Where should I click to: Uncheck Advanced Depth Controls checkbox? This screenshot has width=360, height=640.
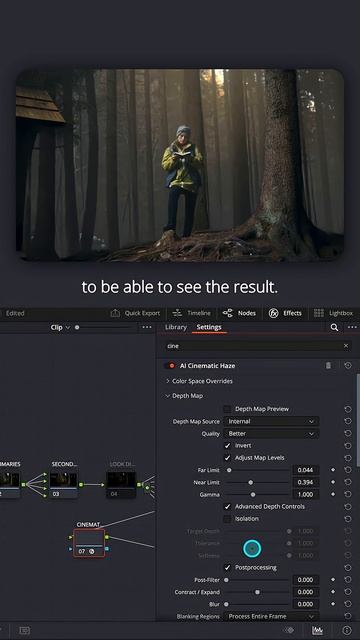227,507
